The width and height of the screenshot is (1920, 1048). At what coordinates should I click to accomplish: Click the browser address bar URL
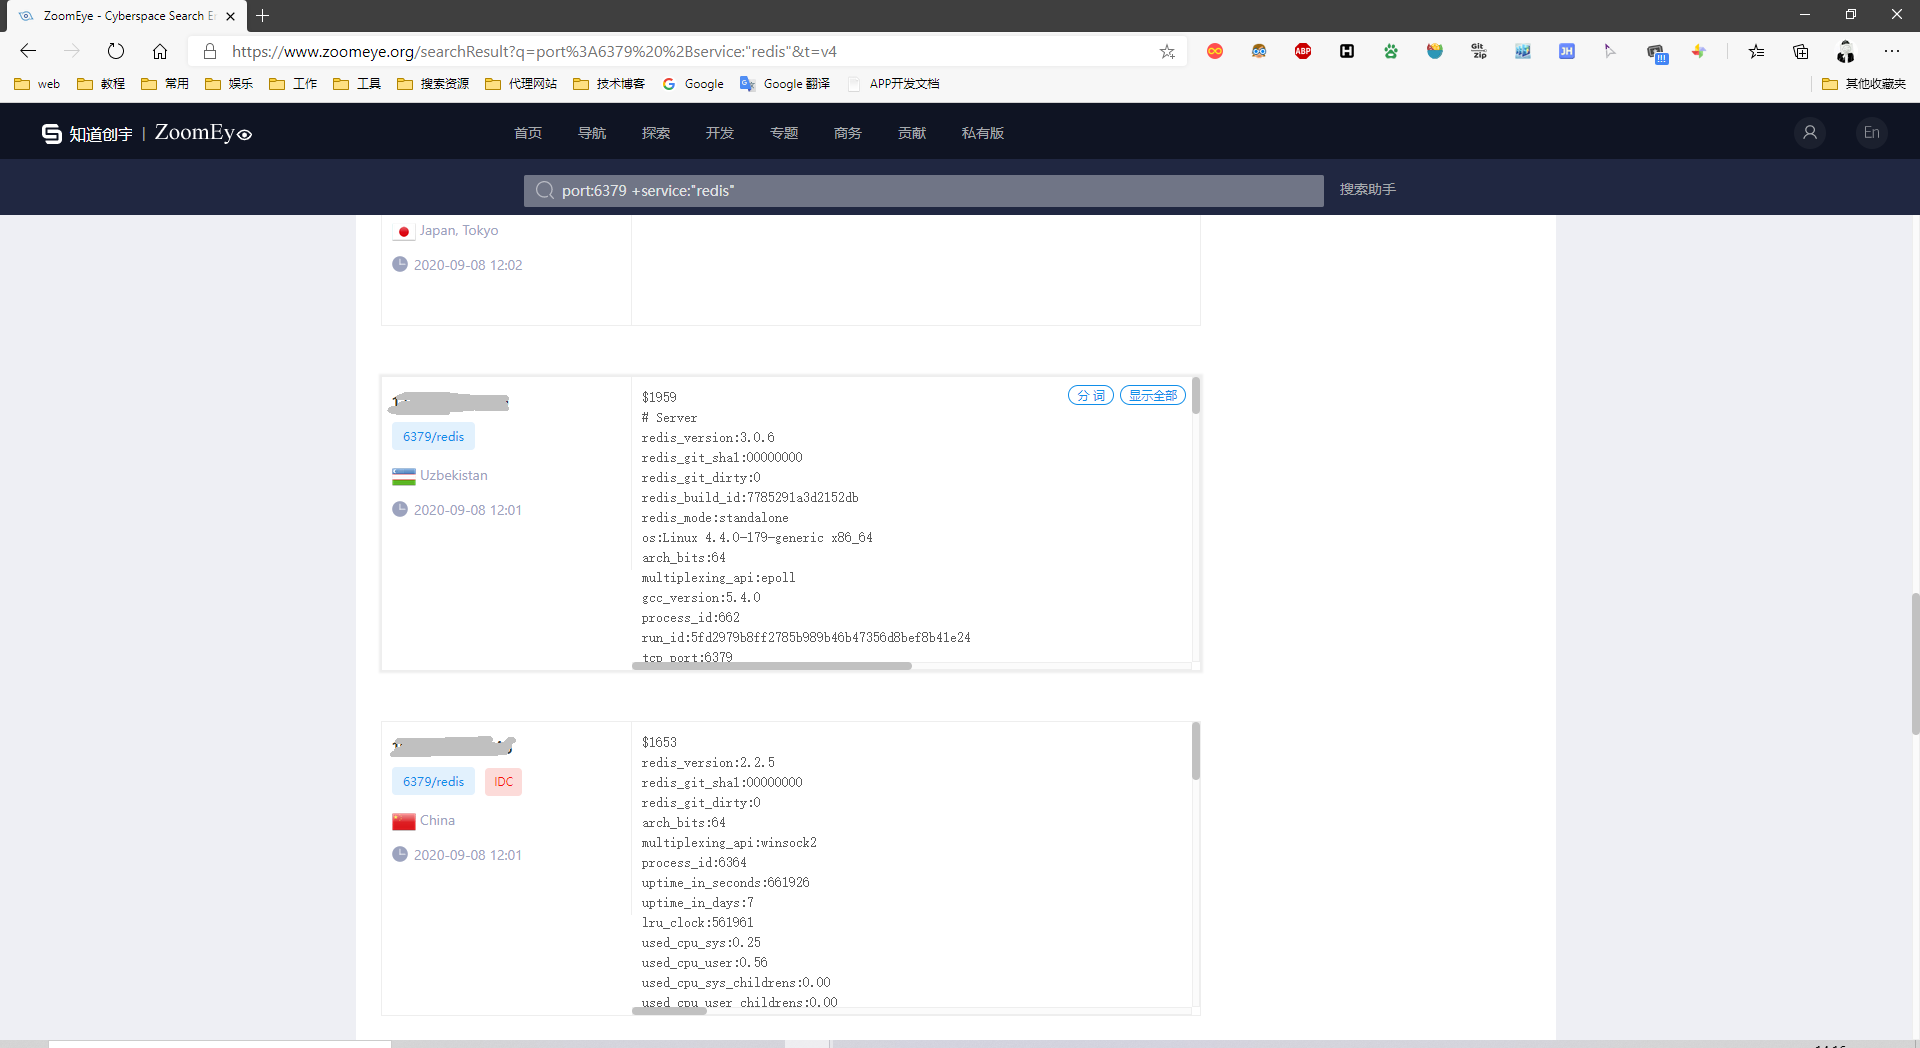tap(534, 51)
